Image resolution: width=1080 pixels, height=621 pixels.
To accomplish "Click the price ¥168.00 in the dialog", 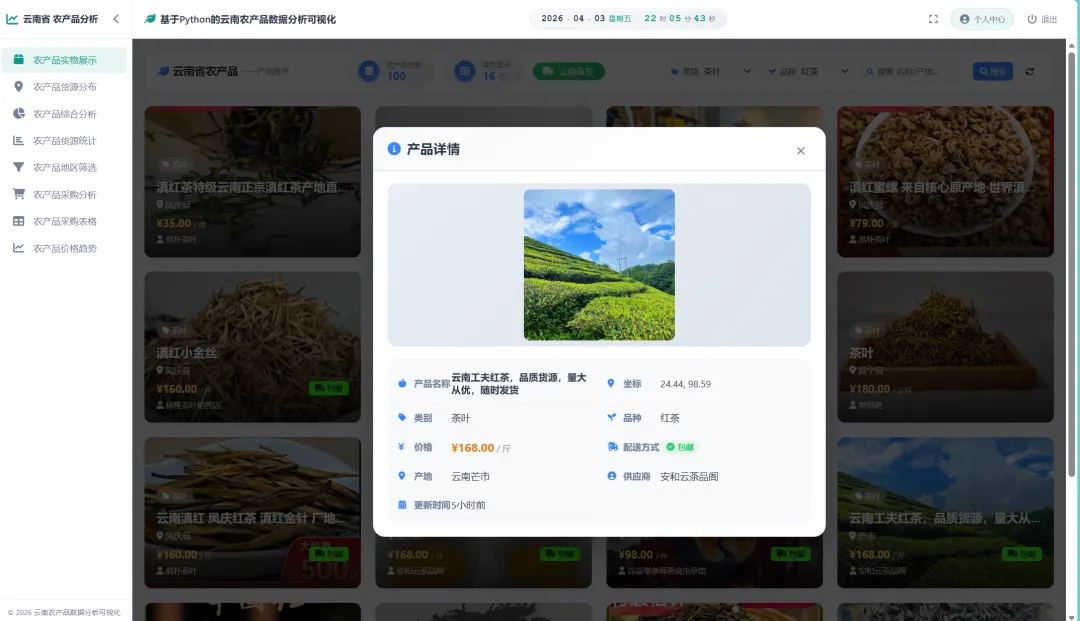I will pos(472,448).
